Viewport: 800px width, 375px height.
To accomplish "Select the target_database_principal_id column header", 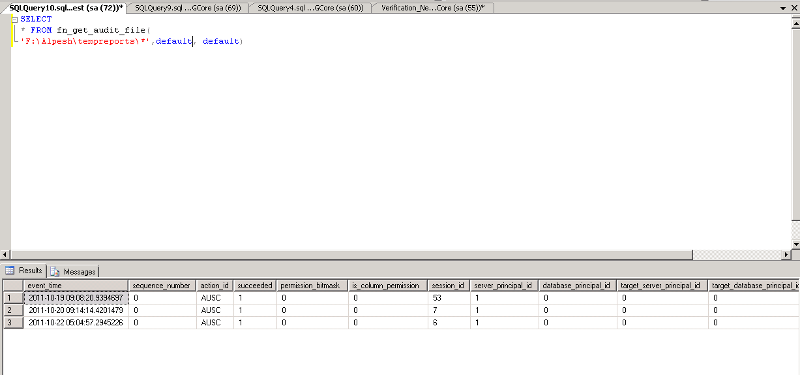I will 754,285.
